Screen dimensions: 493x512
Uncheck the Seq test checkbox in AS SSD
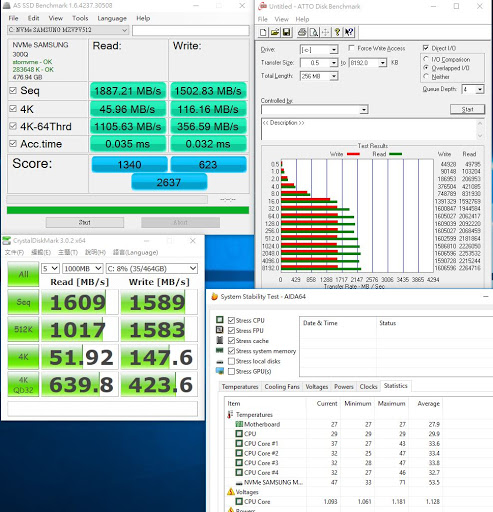tap(13, 90)
